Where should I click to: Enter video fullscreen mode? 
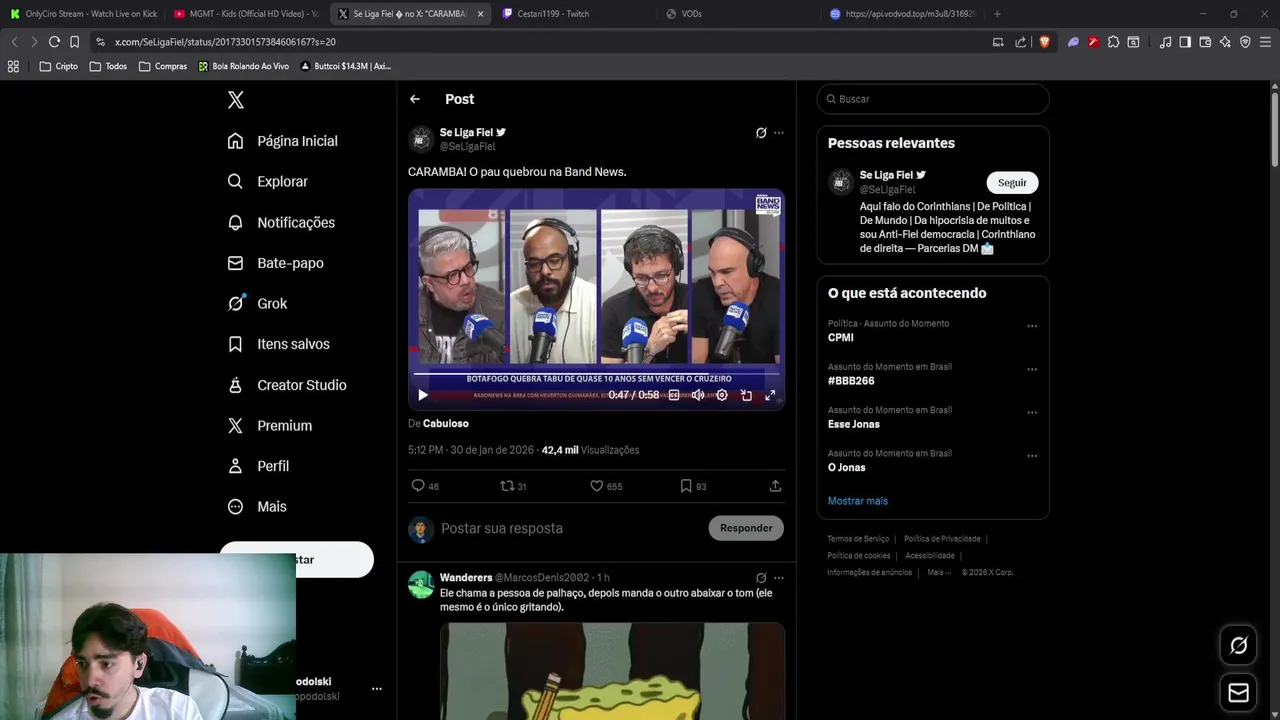[770, 395]
